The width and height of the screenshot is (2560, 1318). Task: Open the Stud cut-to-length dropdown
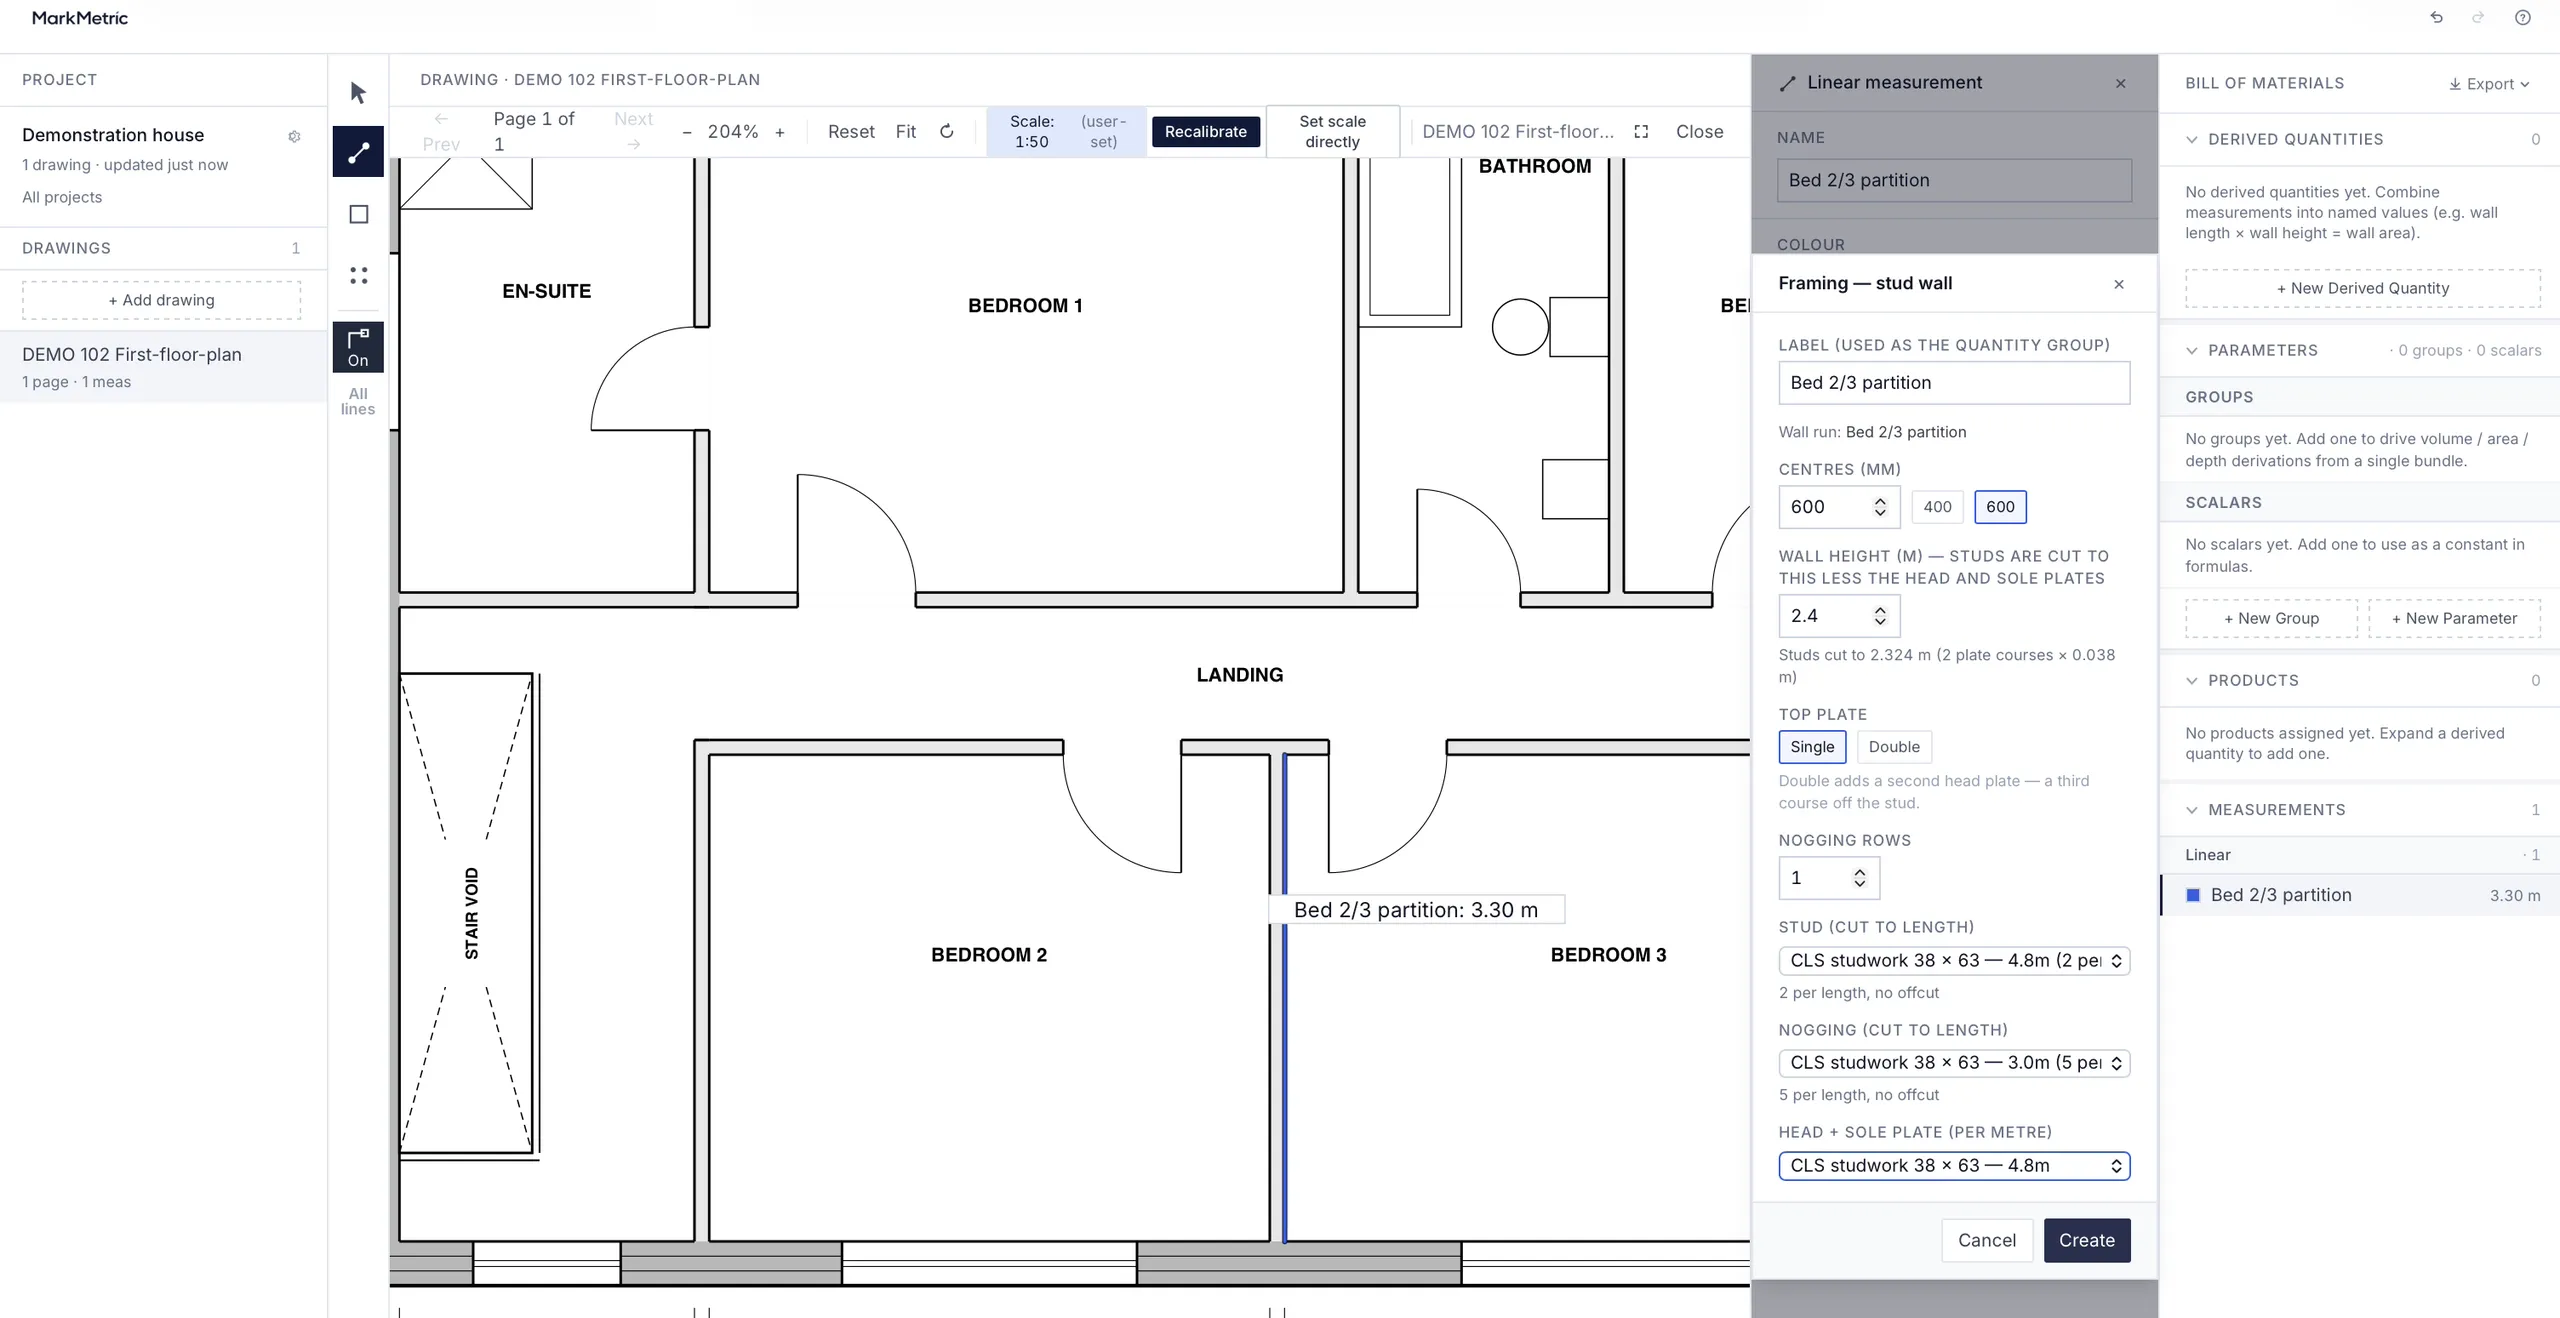(1954, 961)
